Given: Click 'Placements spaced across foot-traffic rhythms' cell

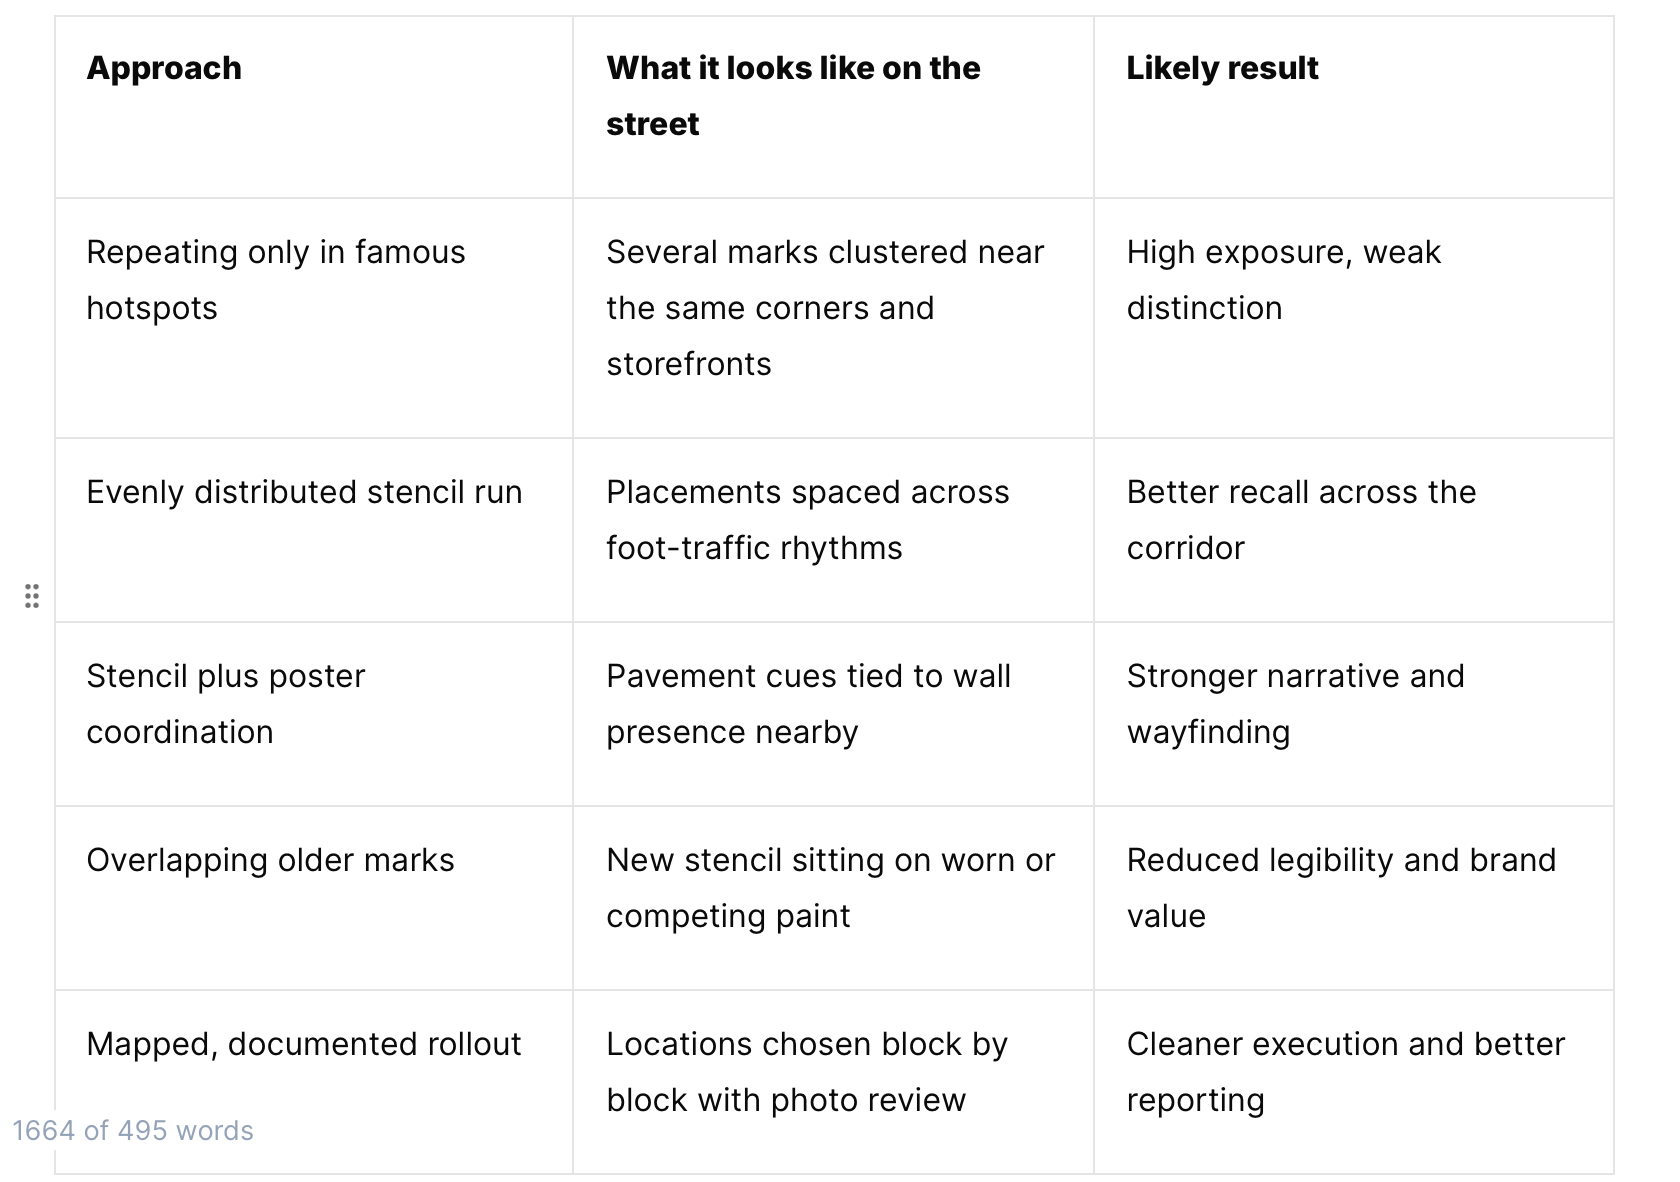Looking at the screenshot, I should 833,530.
